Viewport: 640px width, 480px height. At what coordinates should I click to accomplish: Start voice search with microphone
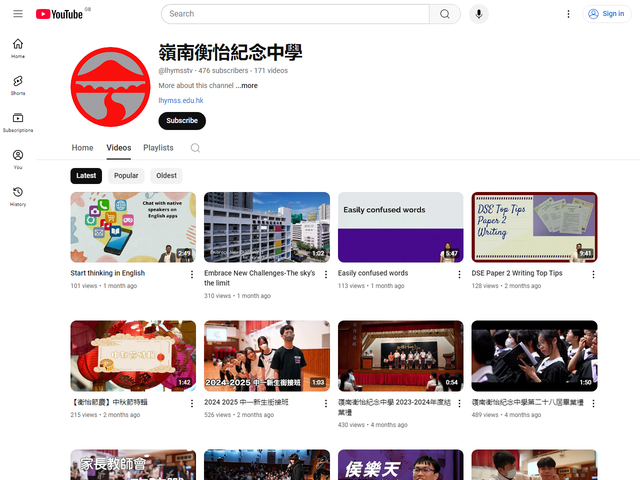point(479,14)
